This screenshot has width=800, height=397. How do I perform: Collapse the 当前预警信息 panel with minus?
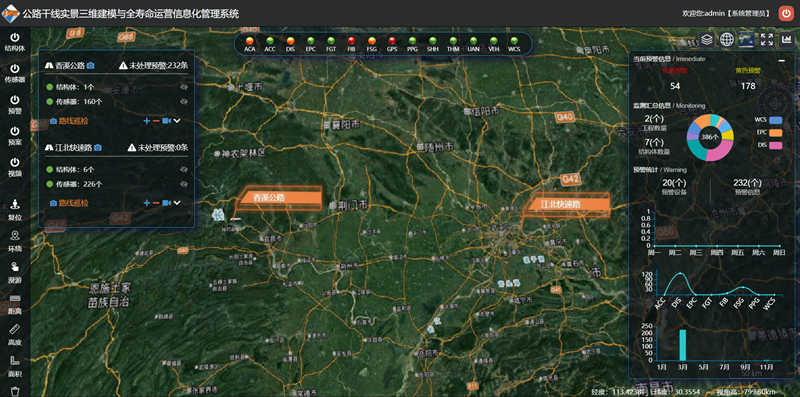coord(782,60)
